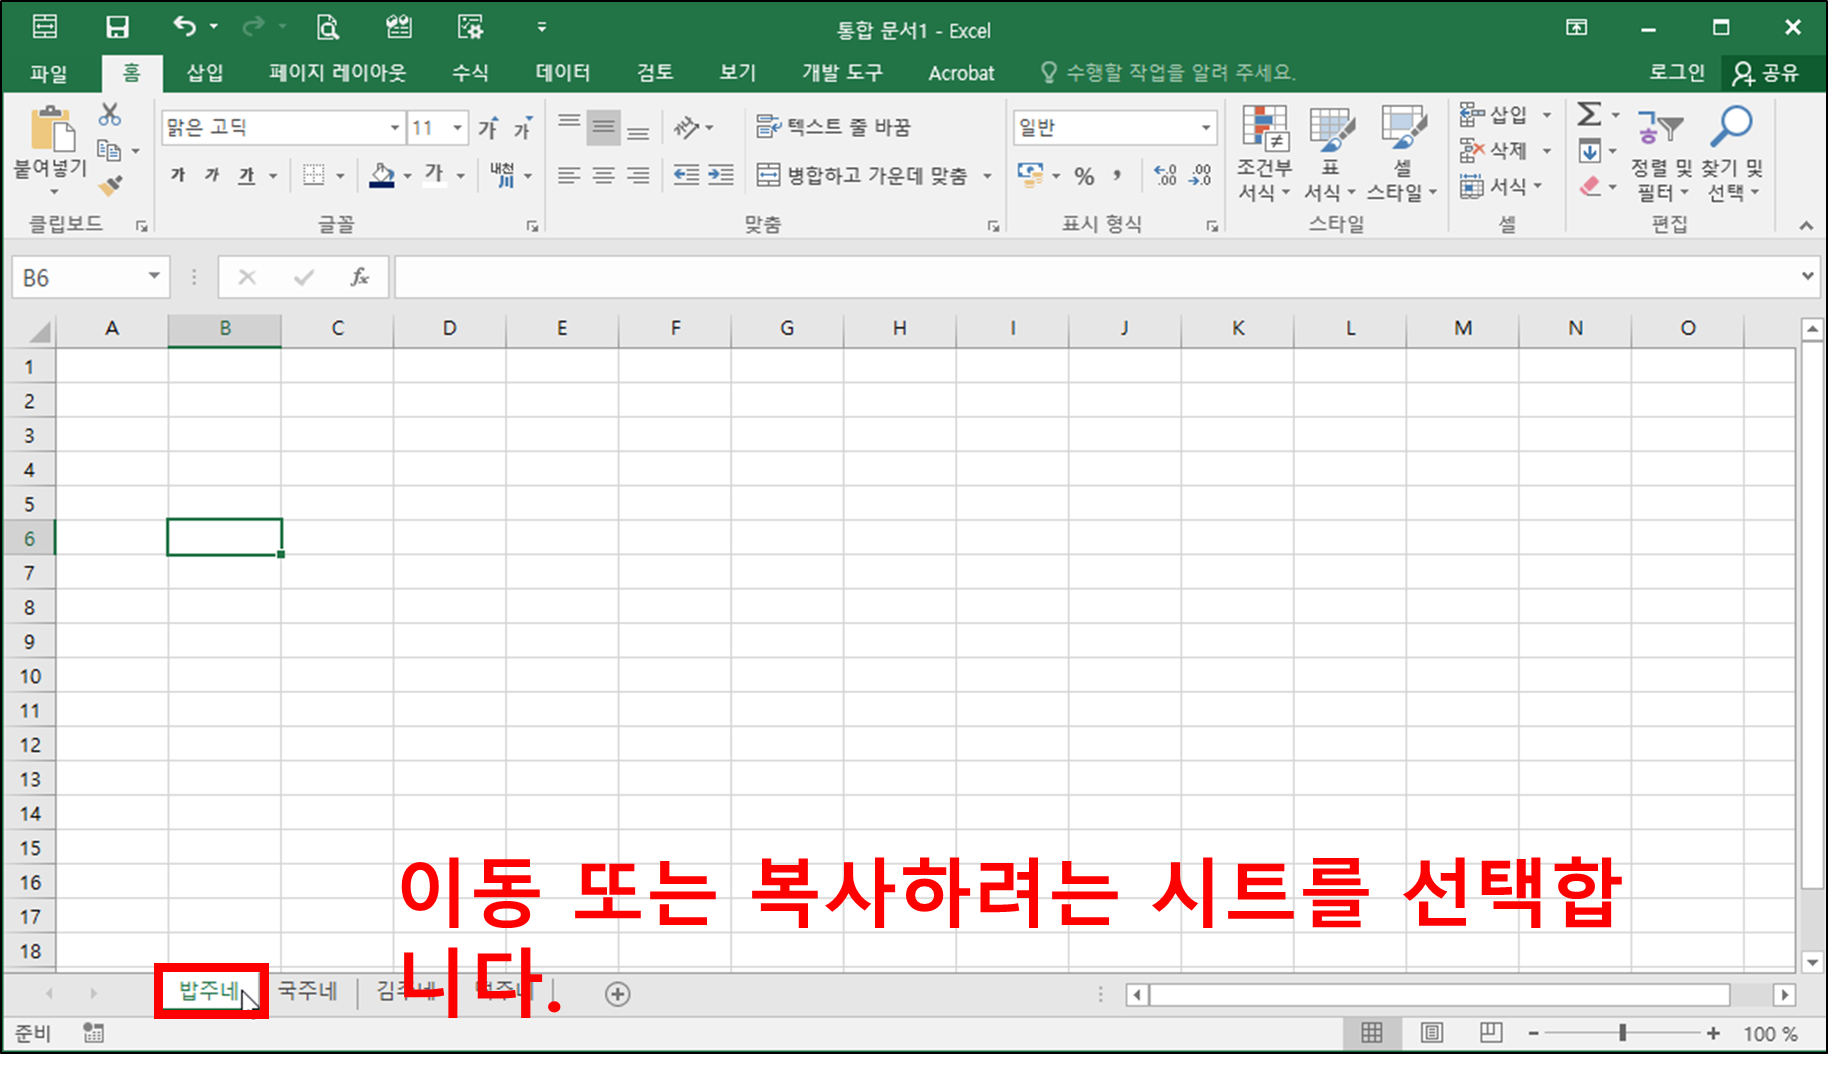Toggle Wrap Text (텍스트 줄 바꿈)

834,127
